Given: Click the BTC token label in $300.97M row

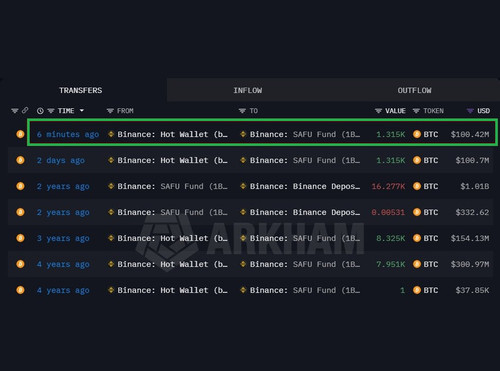Looking at the screenshot, I should [431, 264].
